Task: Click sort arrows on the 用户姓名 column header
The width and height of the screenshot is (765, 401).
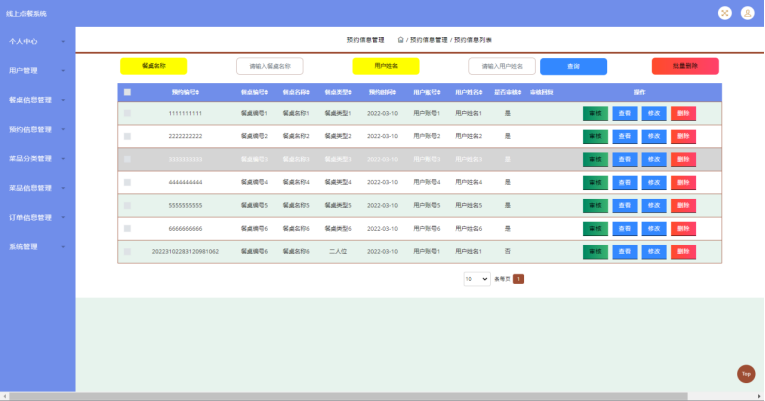Action: click(482, 92)
